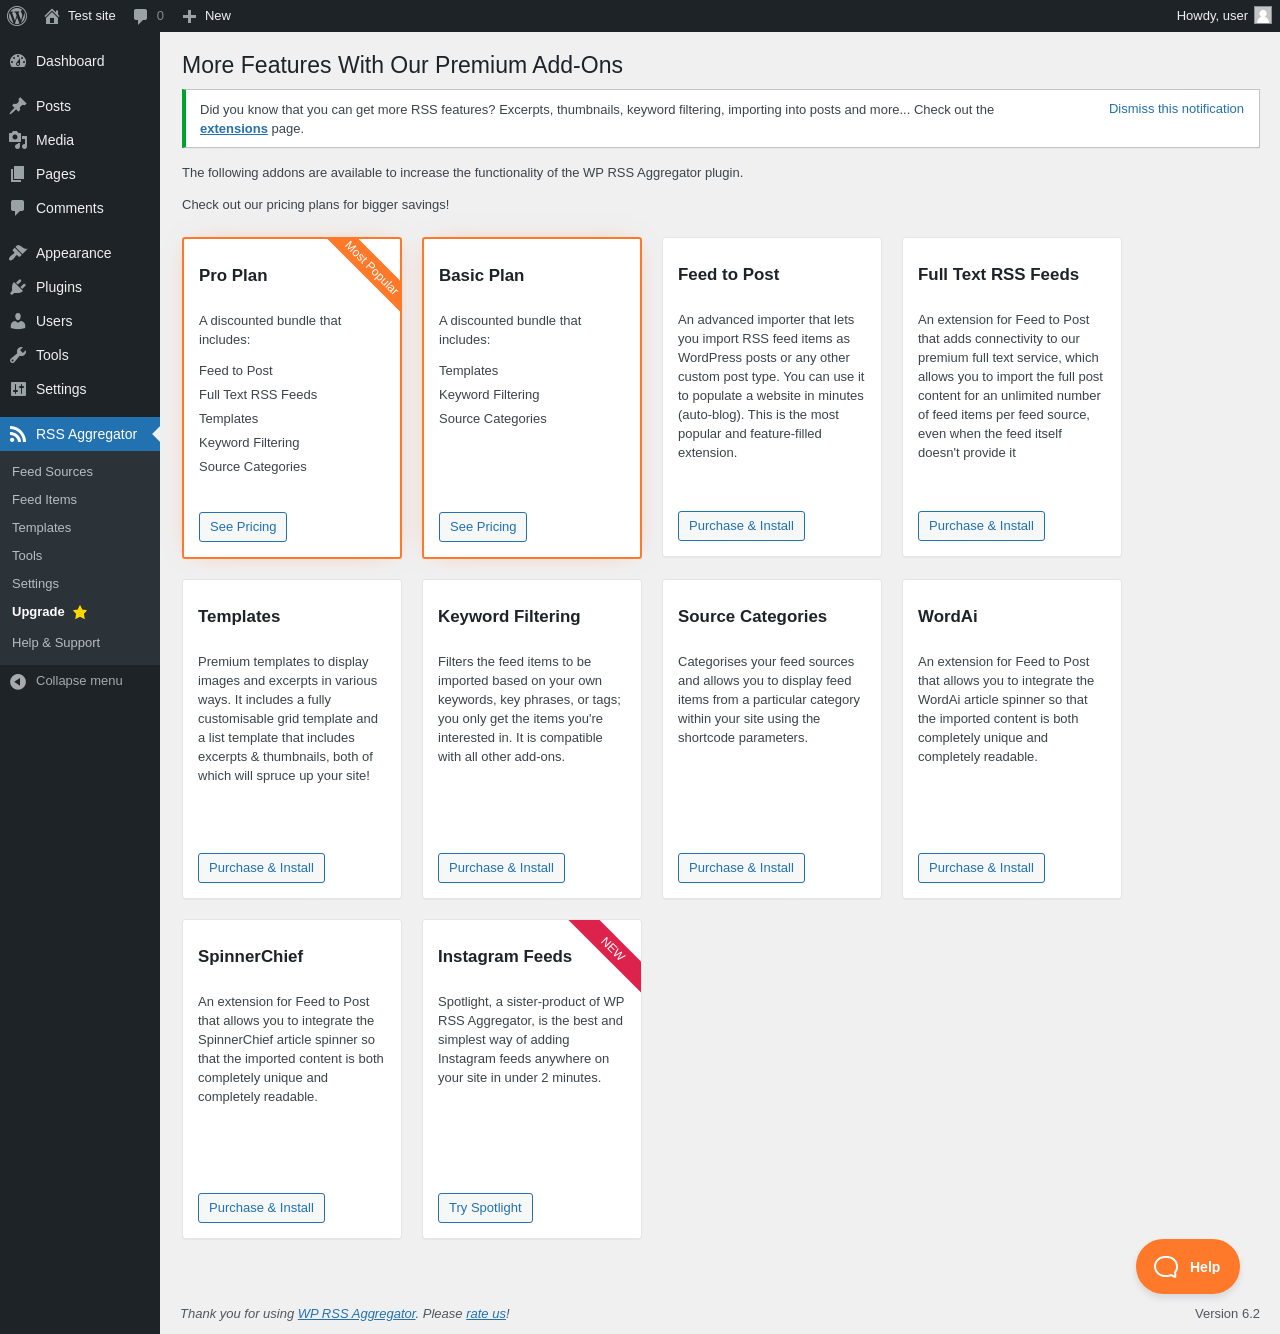The height and width of the screenshot is (1334, 1280).
Task: Open the extensions page link
Action: 234,129
